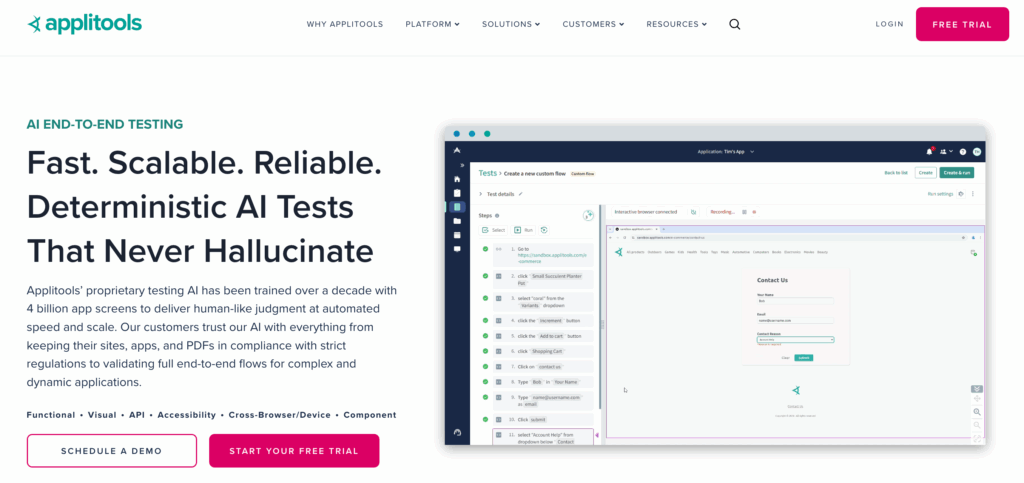
Task: Select step 10 Click submit
Action: point(543,419)
